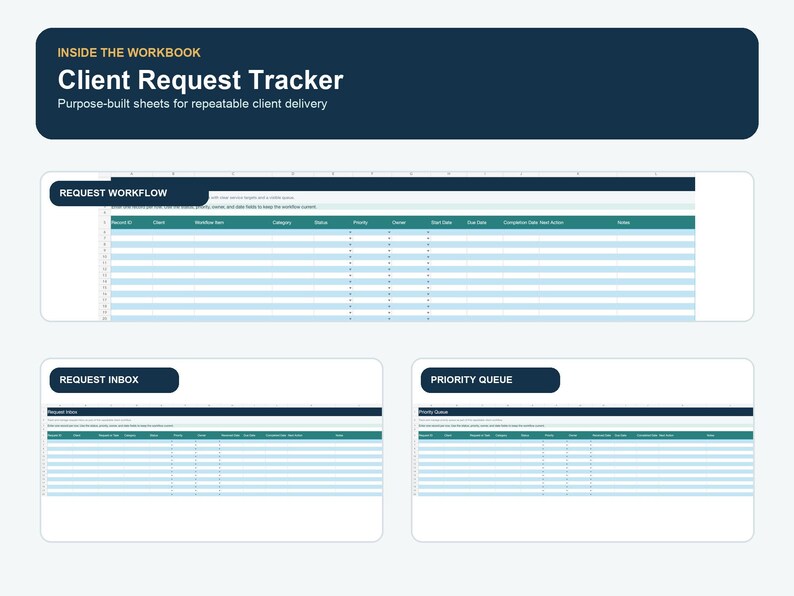Open the Priority dropdown in Request Workflow row 20
This screenshot has height=596, width=794.
(x=389, y=319)
